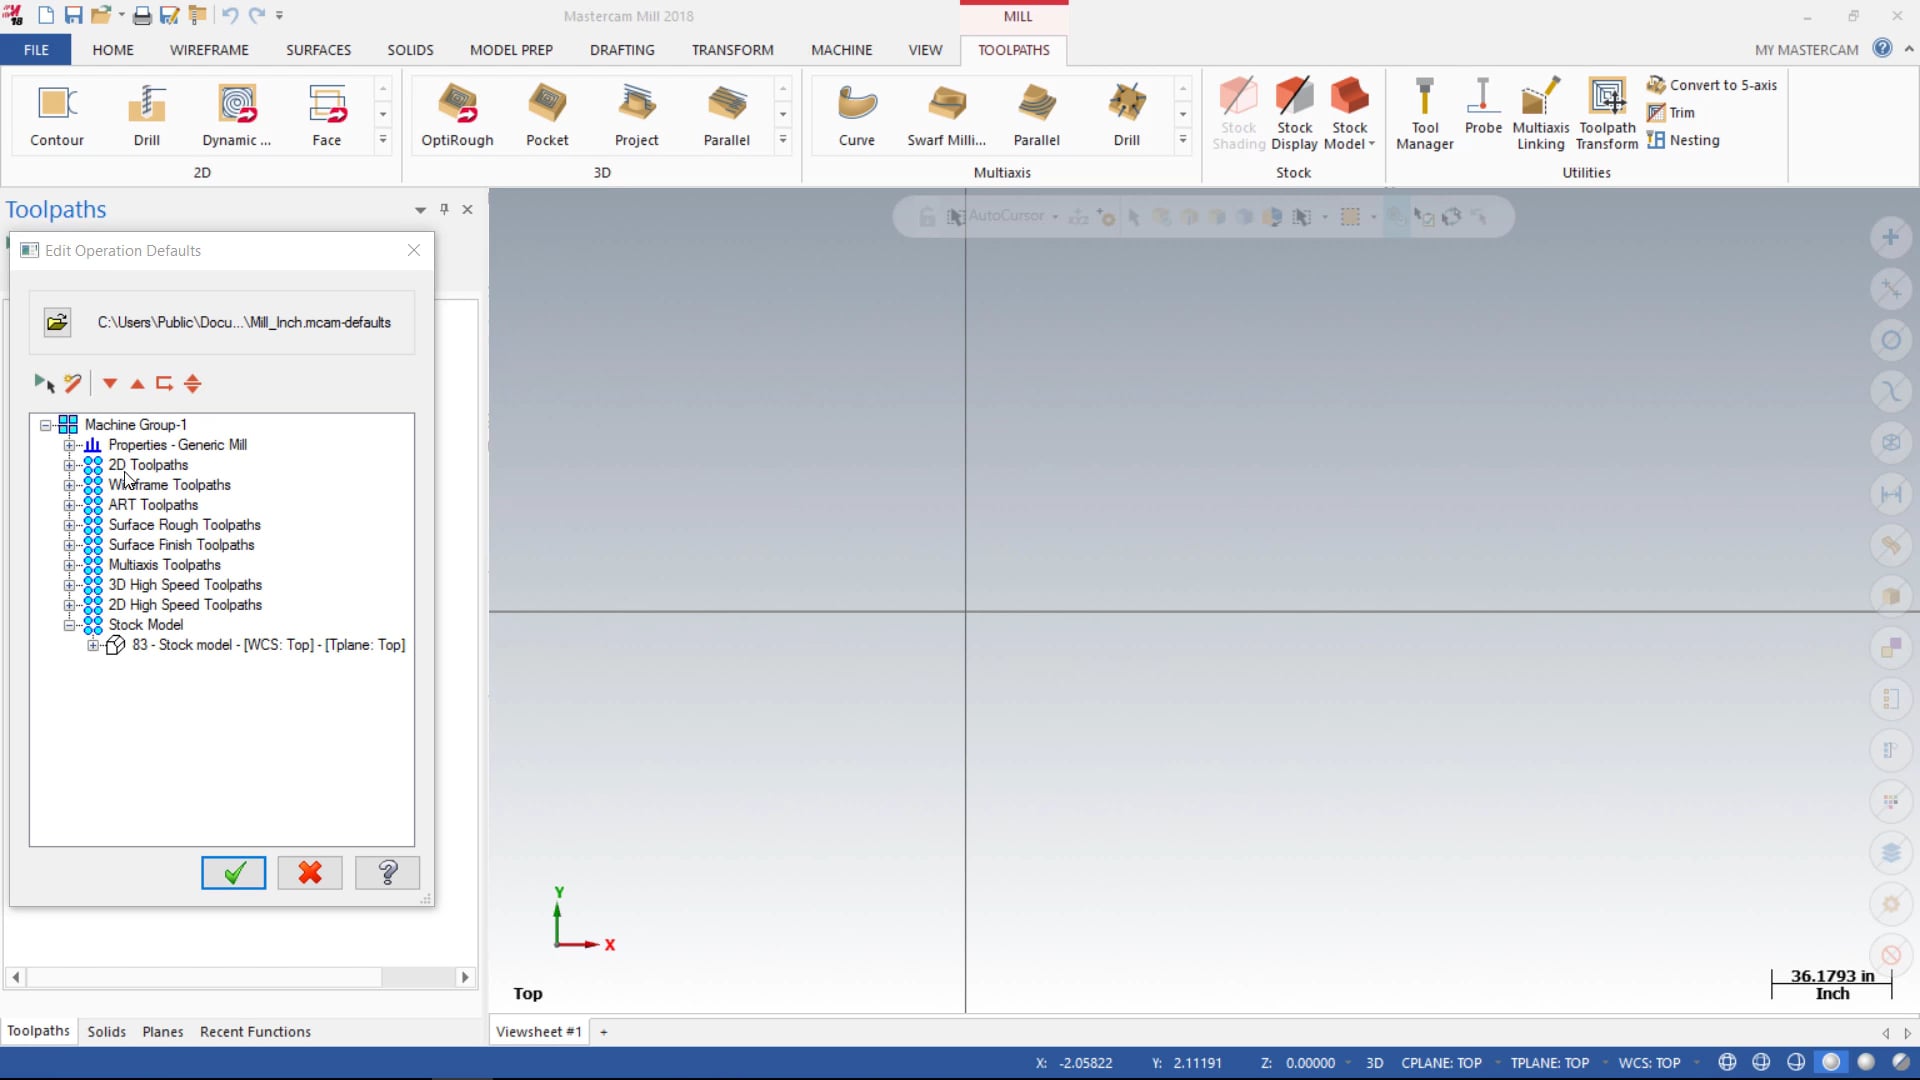Open the TRANSFORM ribbon tab
Screen dimensions: 1920x1080
732,49
